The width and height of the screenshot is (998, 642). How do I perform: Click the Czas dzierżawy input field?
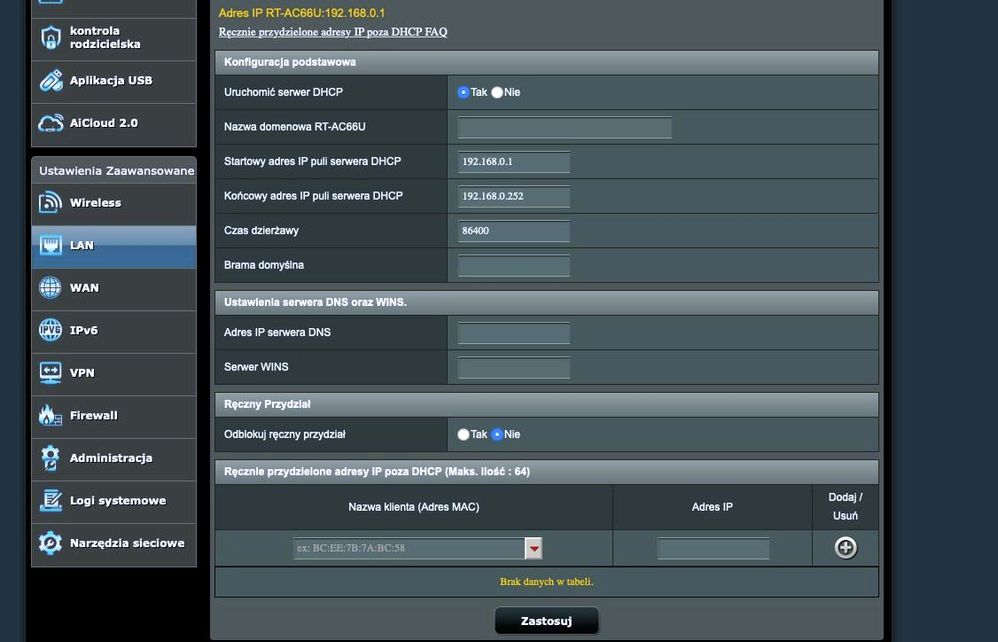513,231
